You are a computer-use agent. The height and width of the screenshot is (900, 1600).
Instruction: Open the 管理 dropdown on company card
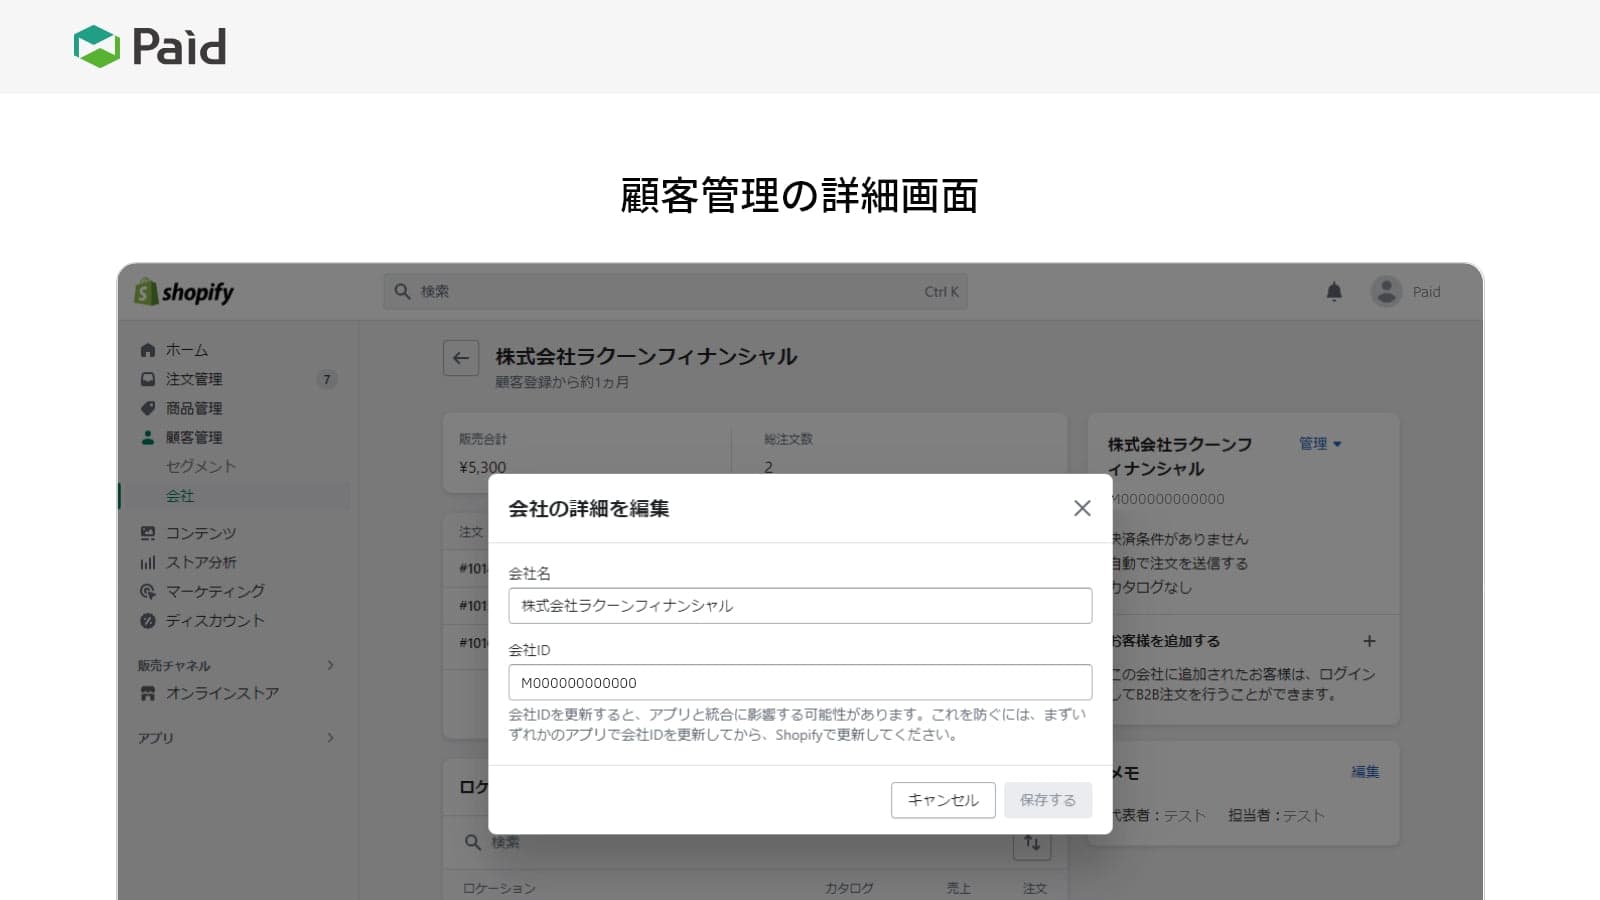(x=1320, y=444)
